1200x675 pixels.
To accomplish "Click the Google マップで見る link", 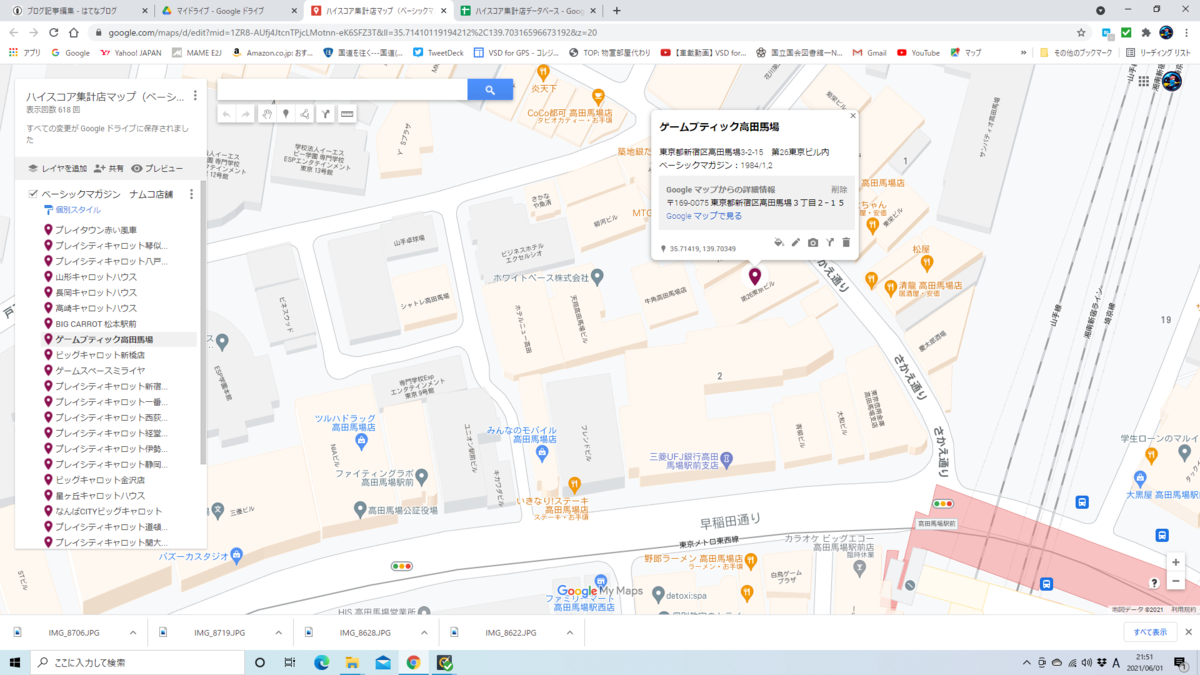I will (x=704, y=216).
